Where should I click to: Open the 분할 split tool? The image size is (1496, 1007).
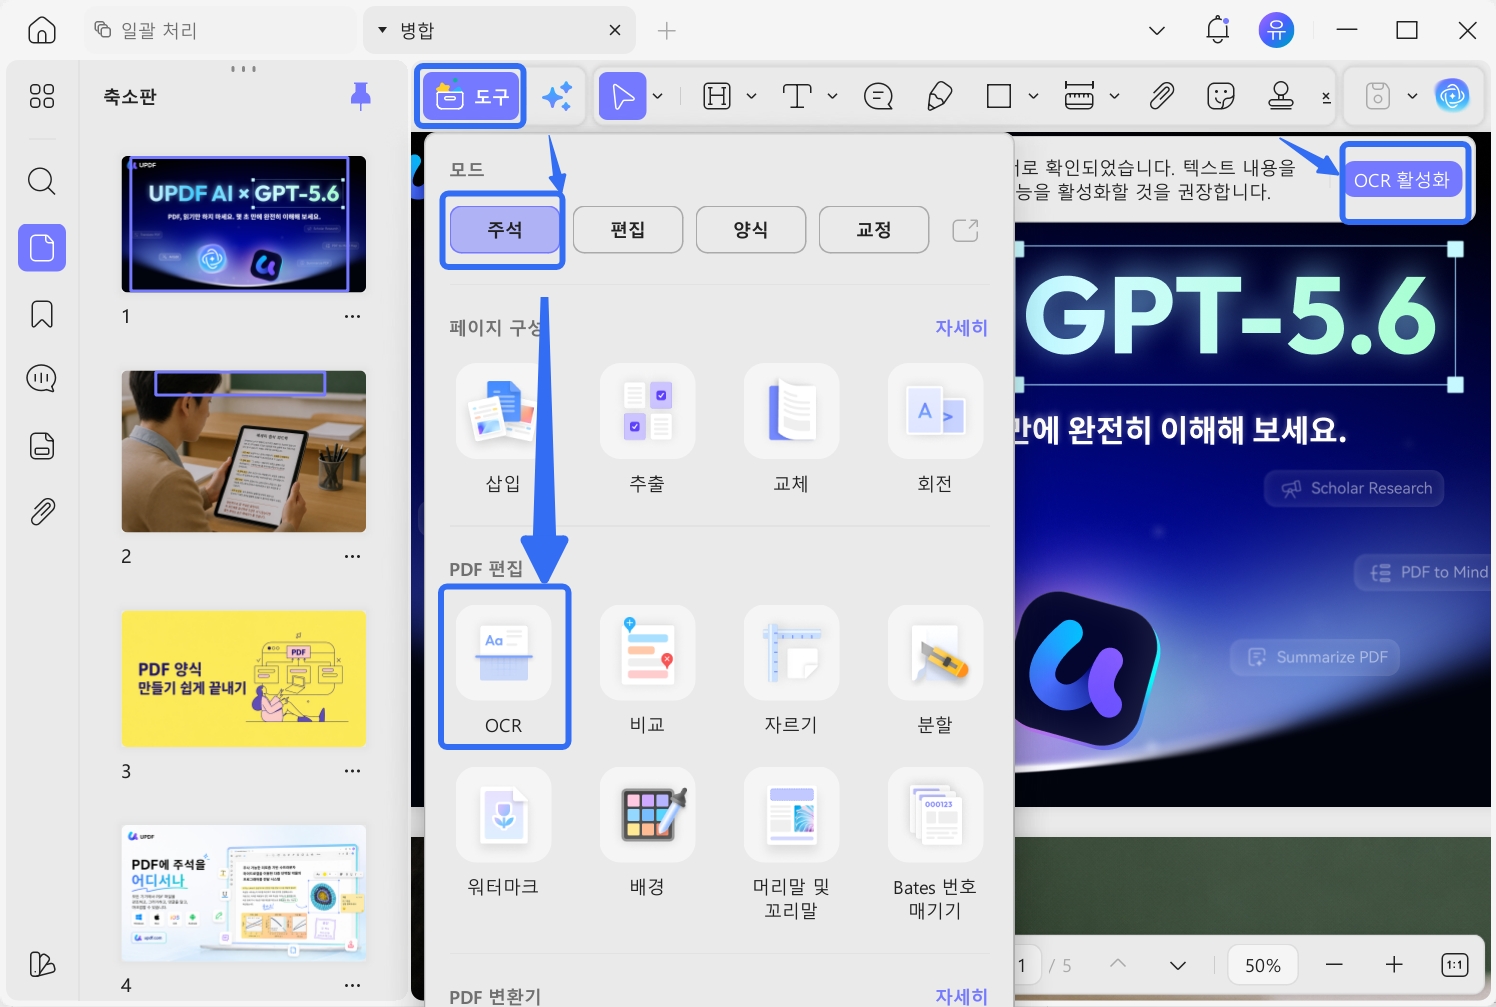tap(935, 671)
